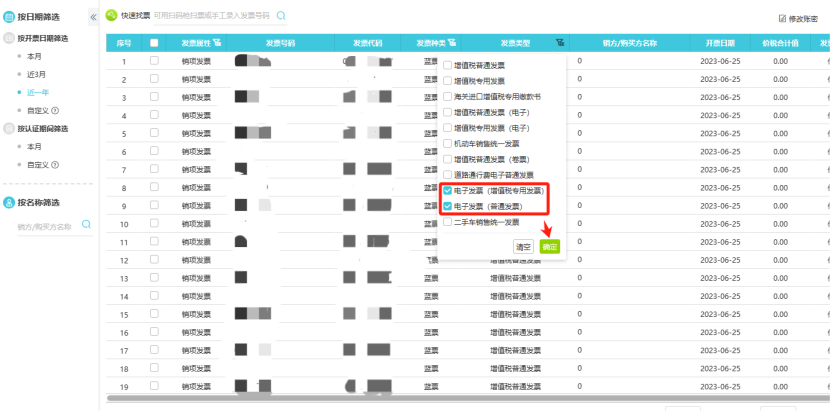830x411 pixels.
Task: Choose 自定义 under 按开票日期筛选
Action: pyautogui.click(x=38, y=111)
